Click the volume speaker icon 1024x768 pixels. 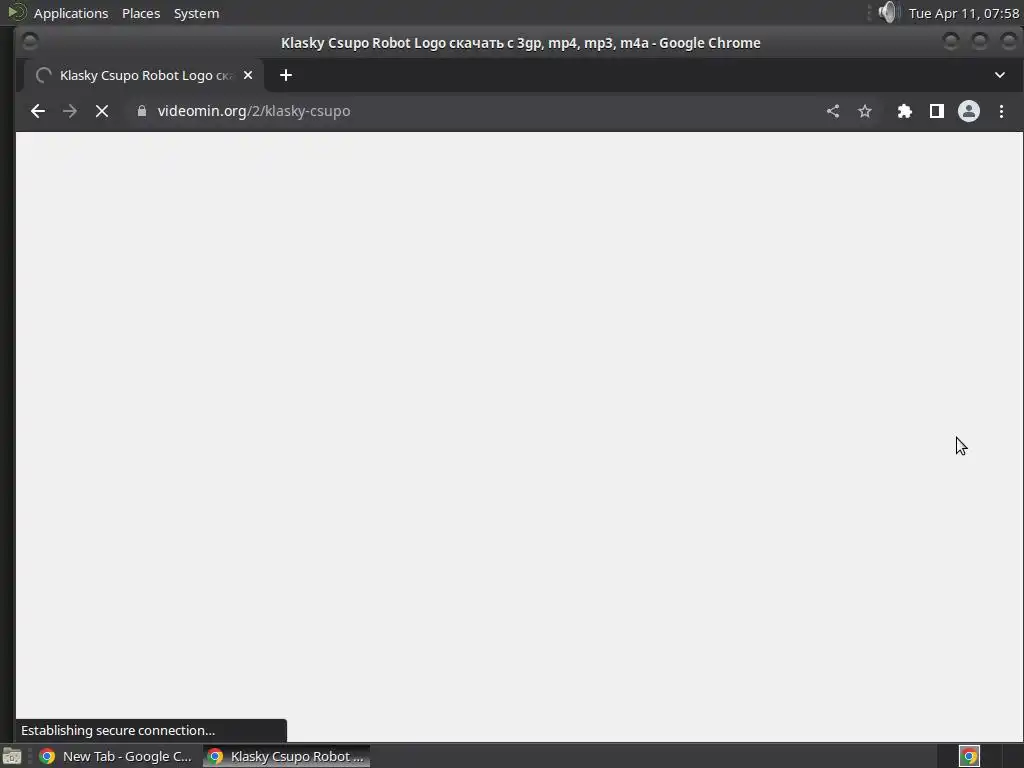[x=888, y=12]
